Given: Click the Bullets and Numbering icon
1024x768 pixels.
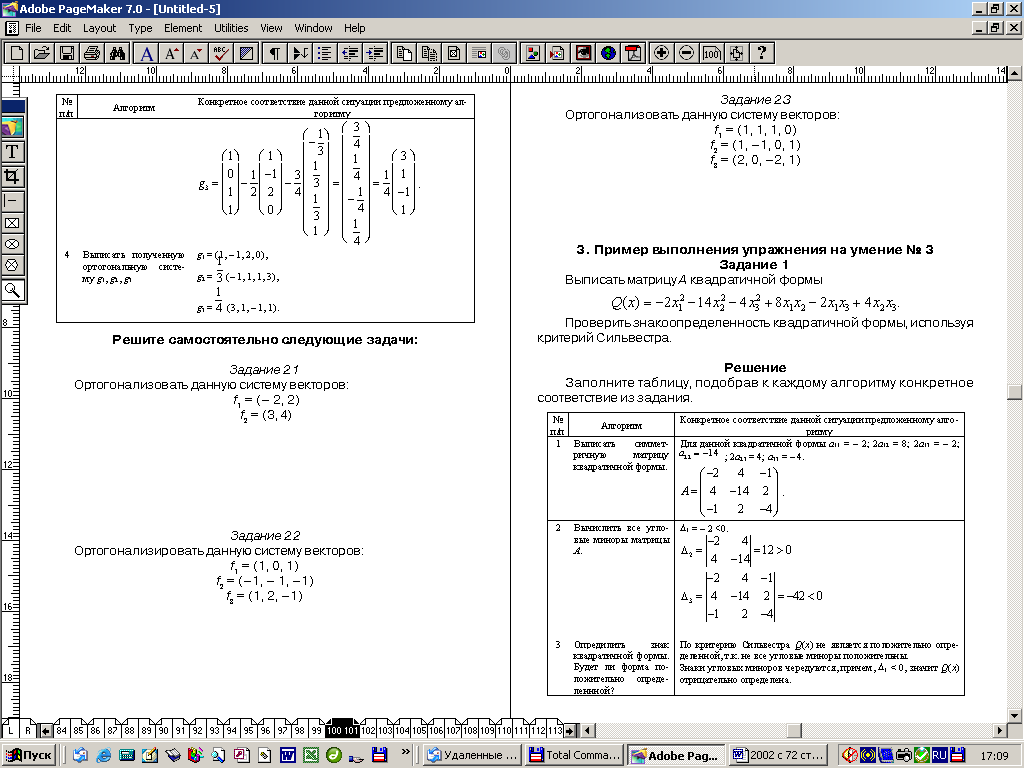Looking at the screenshot, I should click(x=325, y=53).
